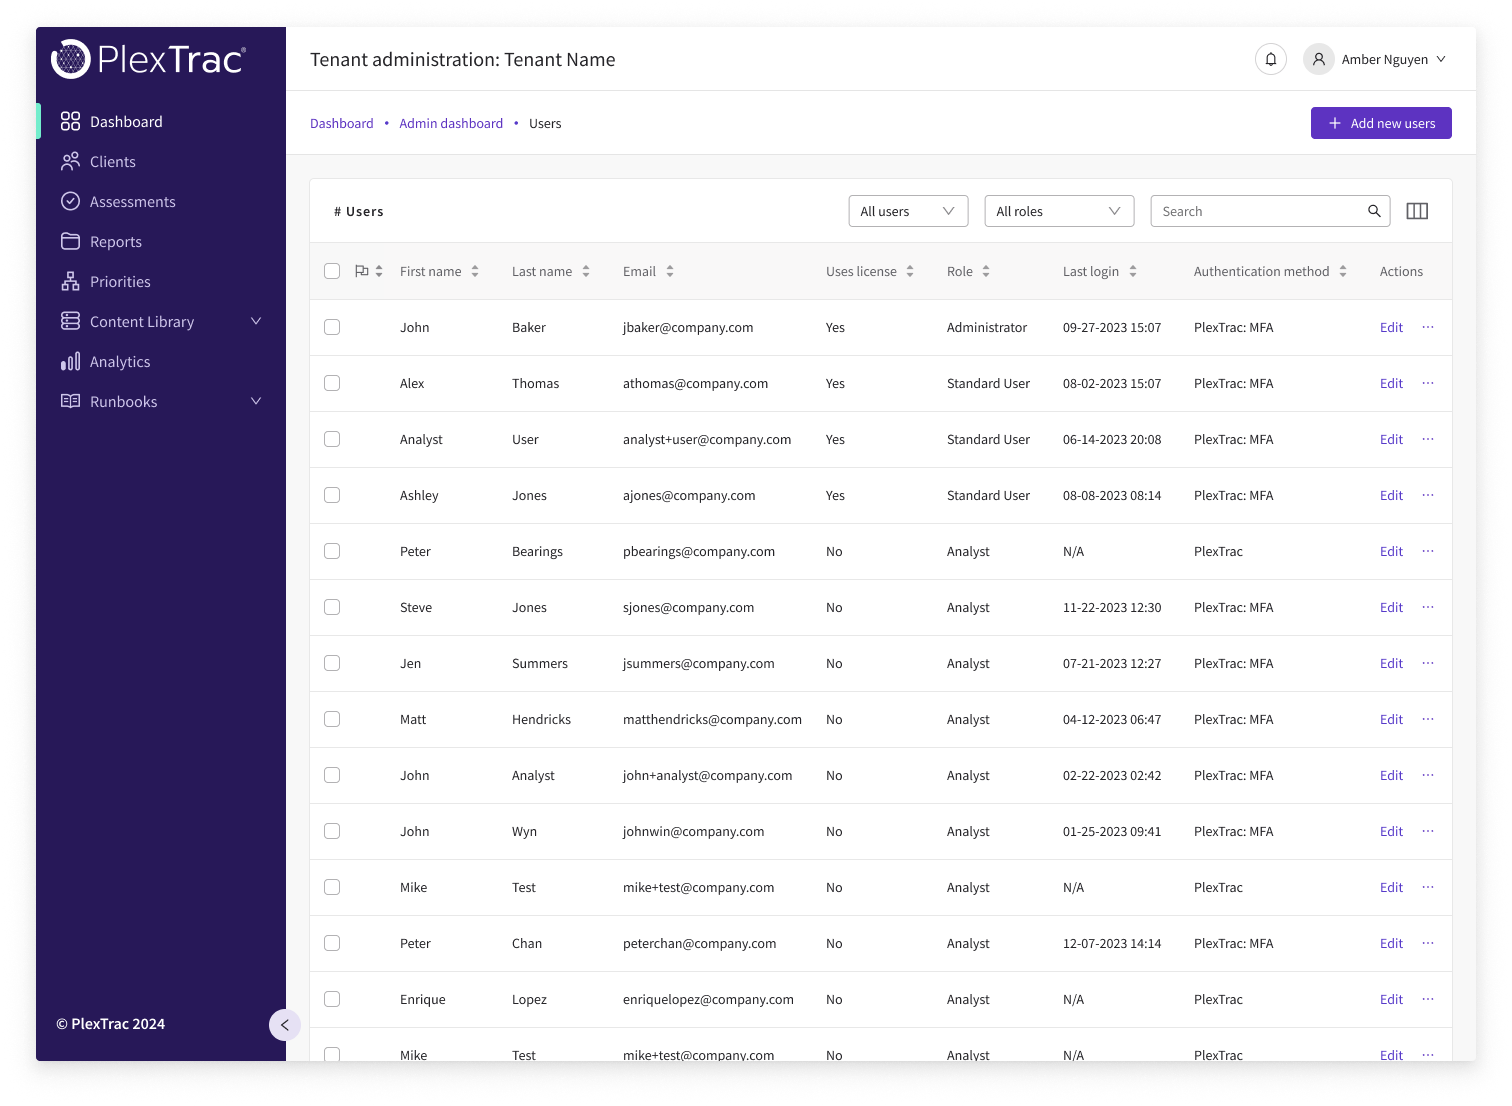This screenshot has height=1106, width=1512.
Task: Open more actions for Matt Hendricks
Action: tap(1428, 719)
